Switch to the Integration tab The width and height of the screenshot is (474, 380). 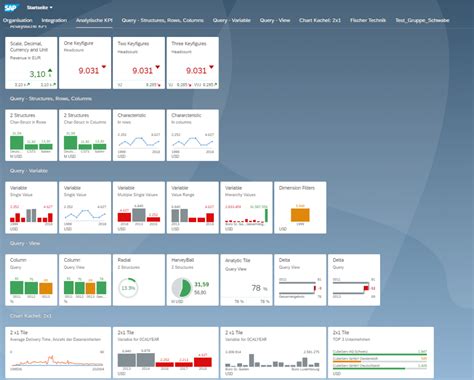coord(54,20)
